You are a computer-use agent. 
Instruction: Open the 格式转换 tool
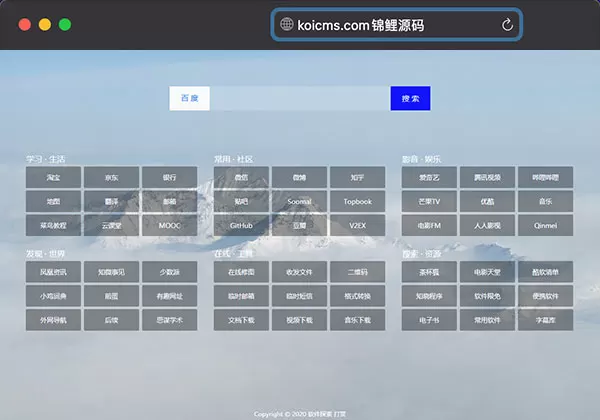tap(357, 296)
